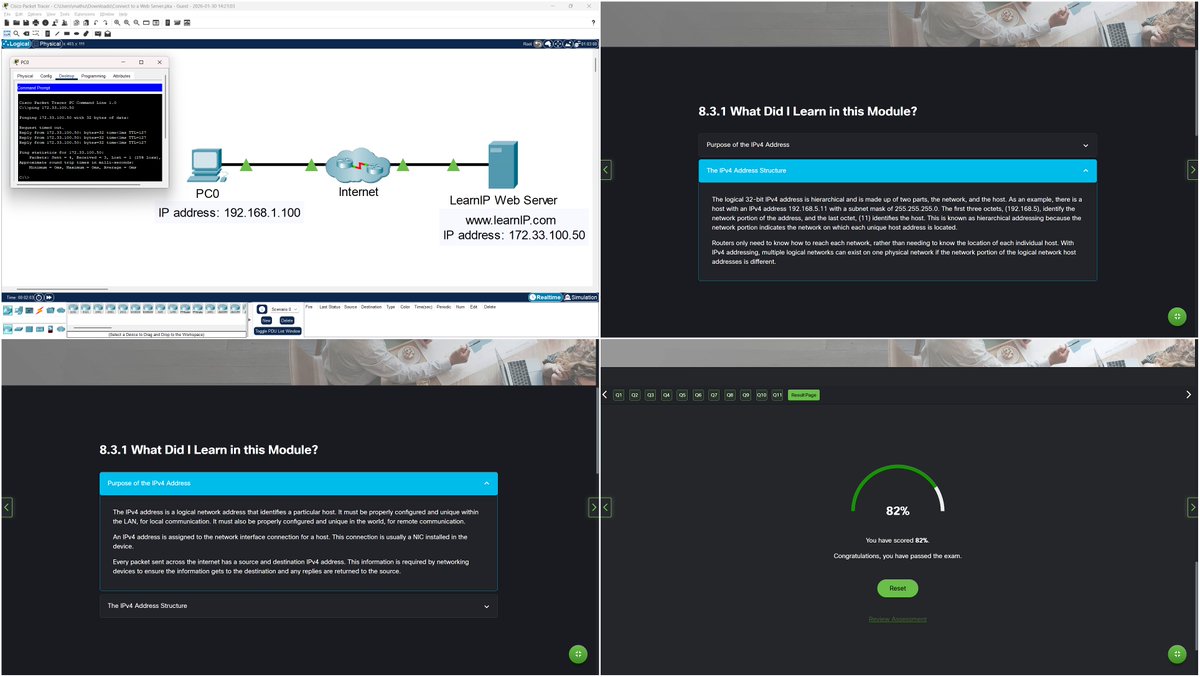Click the www.learnIP.com label
The height and width of the screenshot is (677, 1200).
tap(510, 219)
